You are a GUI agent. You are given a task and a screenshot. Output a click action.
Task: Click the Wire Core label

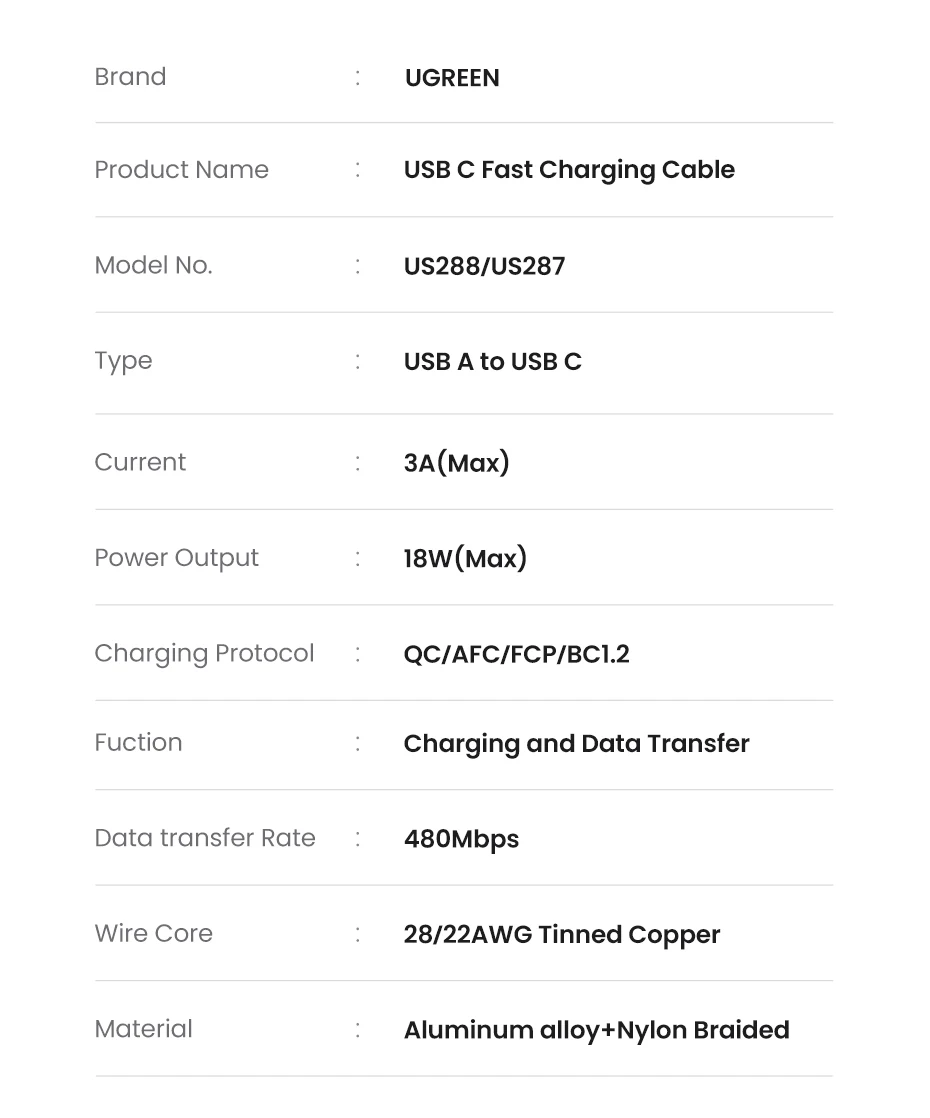click(x=153, y=933)
